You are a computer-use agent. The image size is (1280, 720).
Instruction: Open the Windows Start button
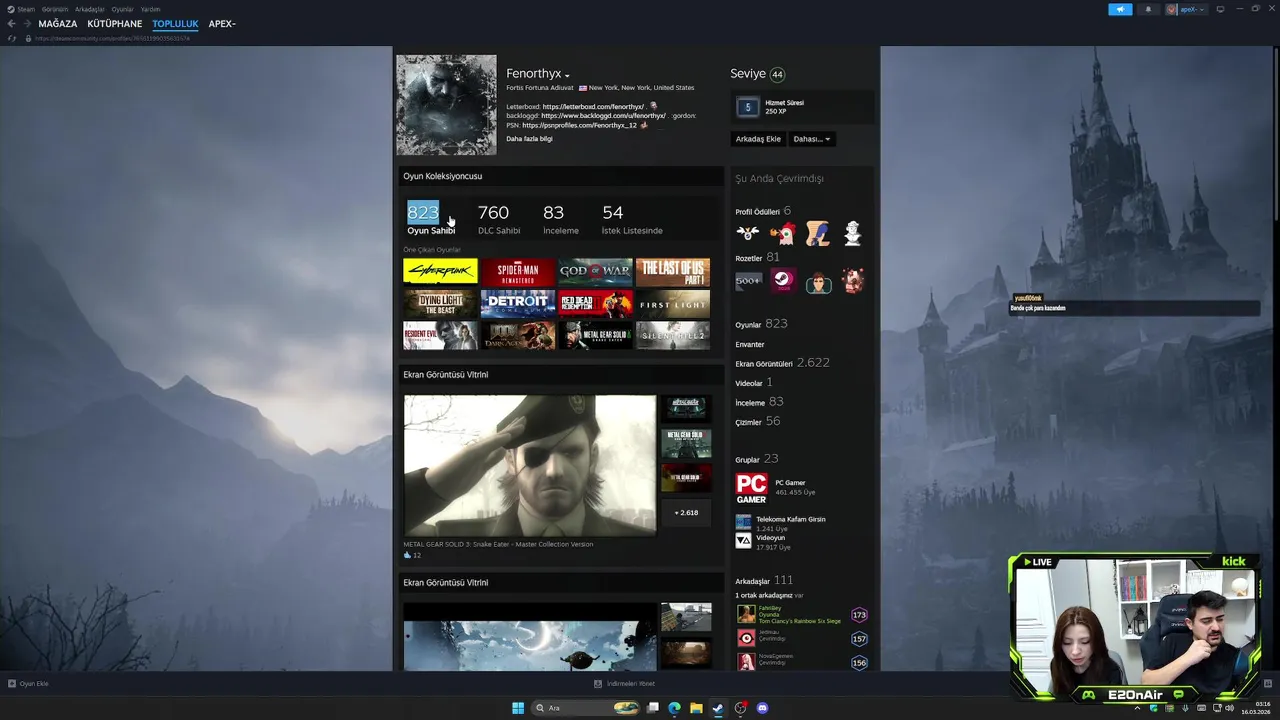(x=518, y=708)
